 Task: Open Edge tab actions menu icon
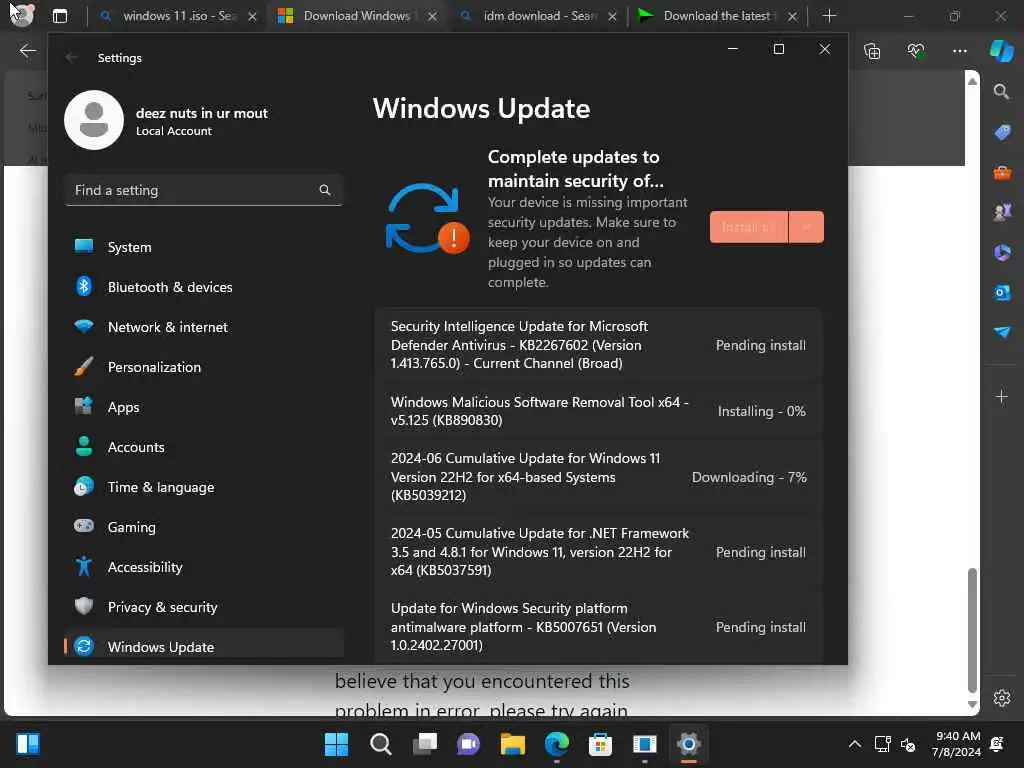[x=59, y=16]
